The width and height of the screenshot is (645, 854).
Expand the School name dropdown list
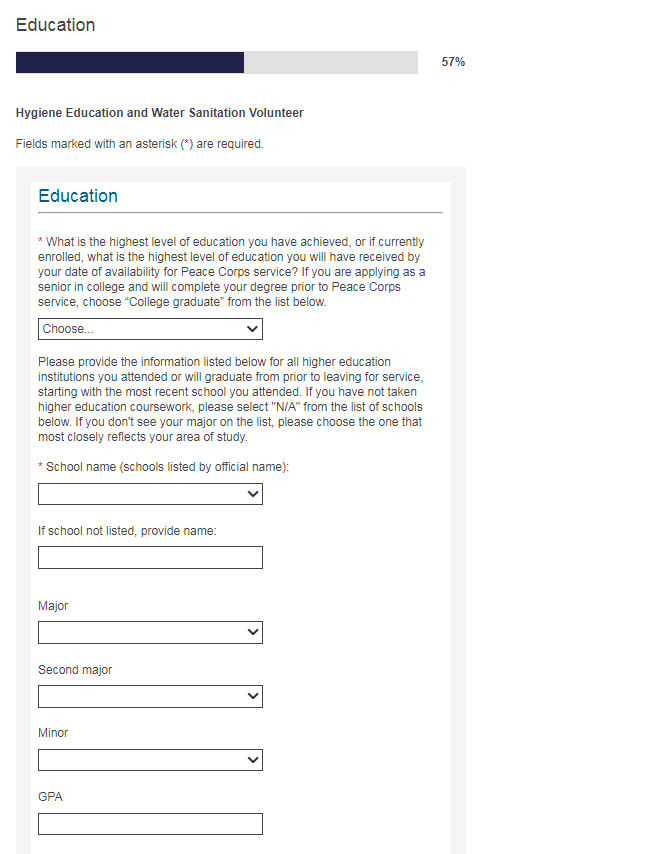(150, 494)
